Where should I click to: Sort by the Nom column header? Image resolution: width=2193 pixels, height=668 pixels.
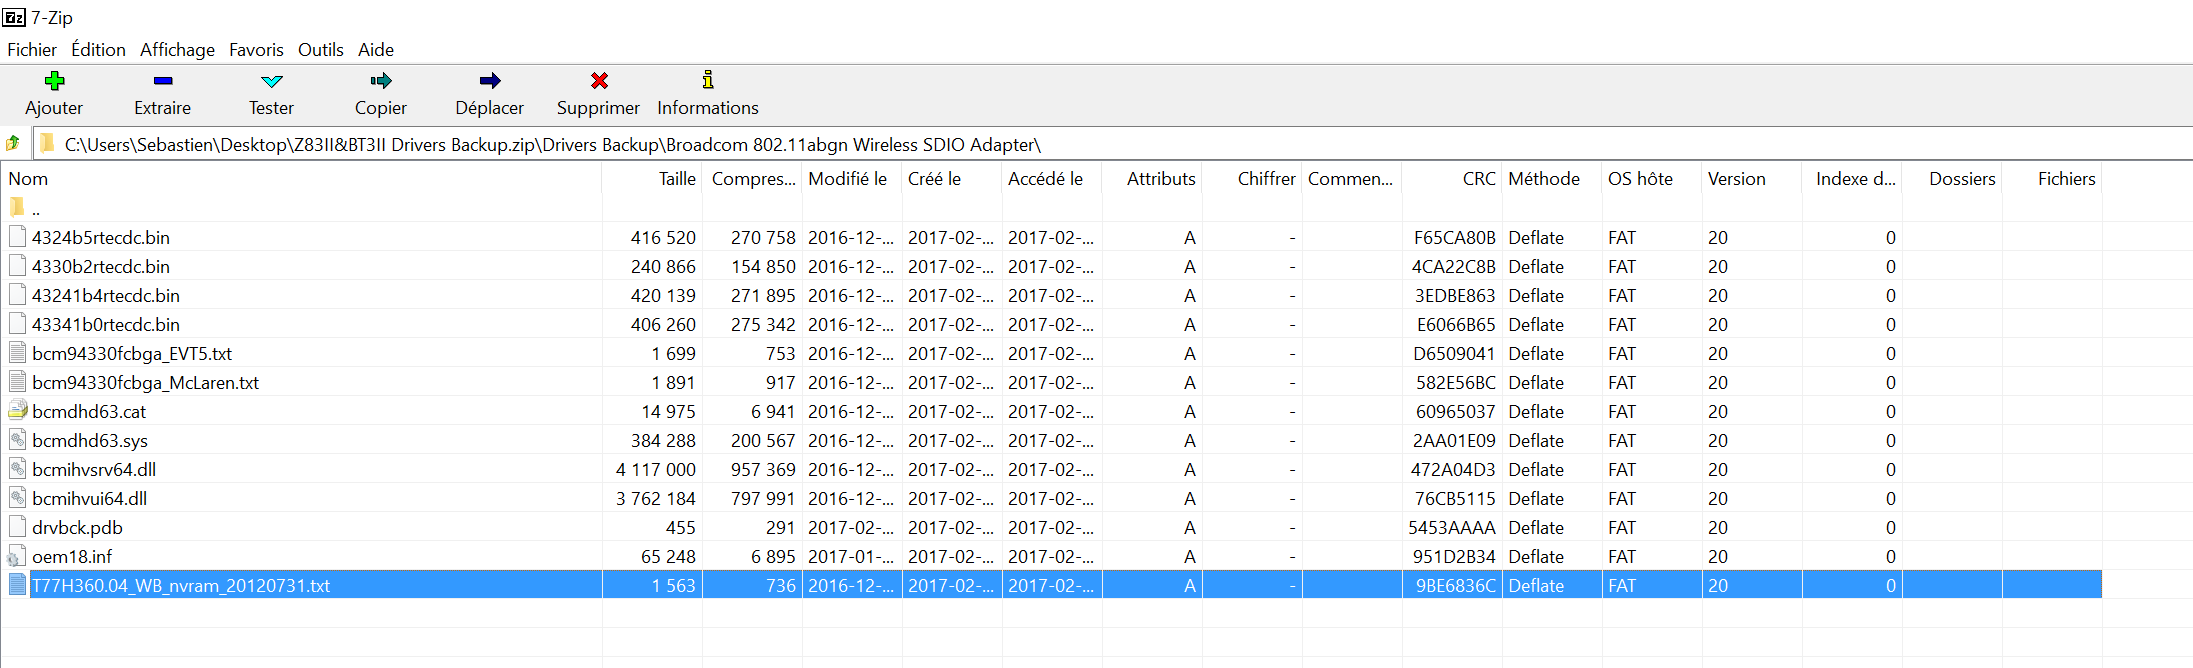(x=29, y=179)
